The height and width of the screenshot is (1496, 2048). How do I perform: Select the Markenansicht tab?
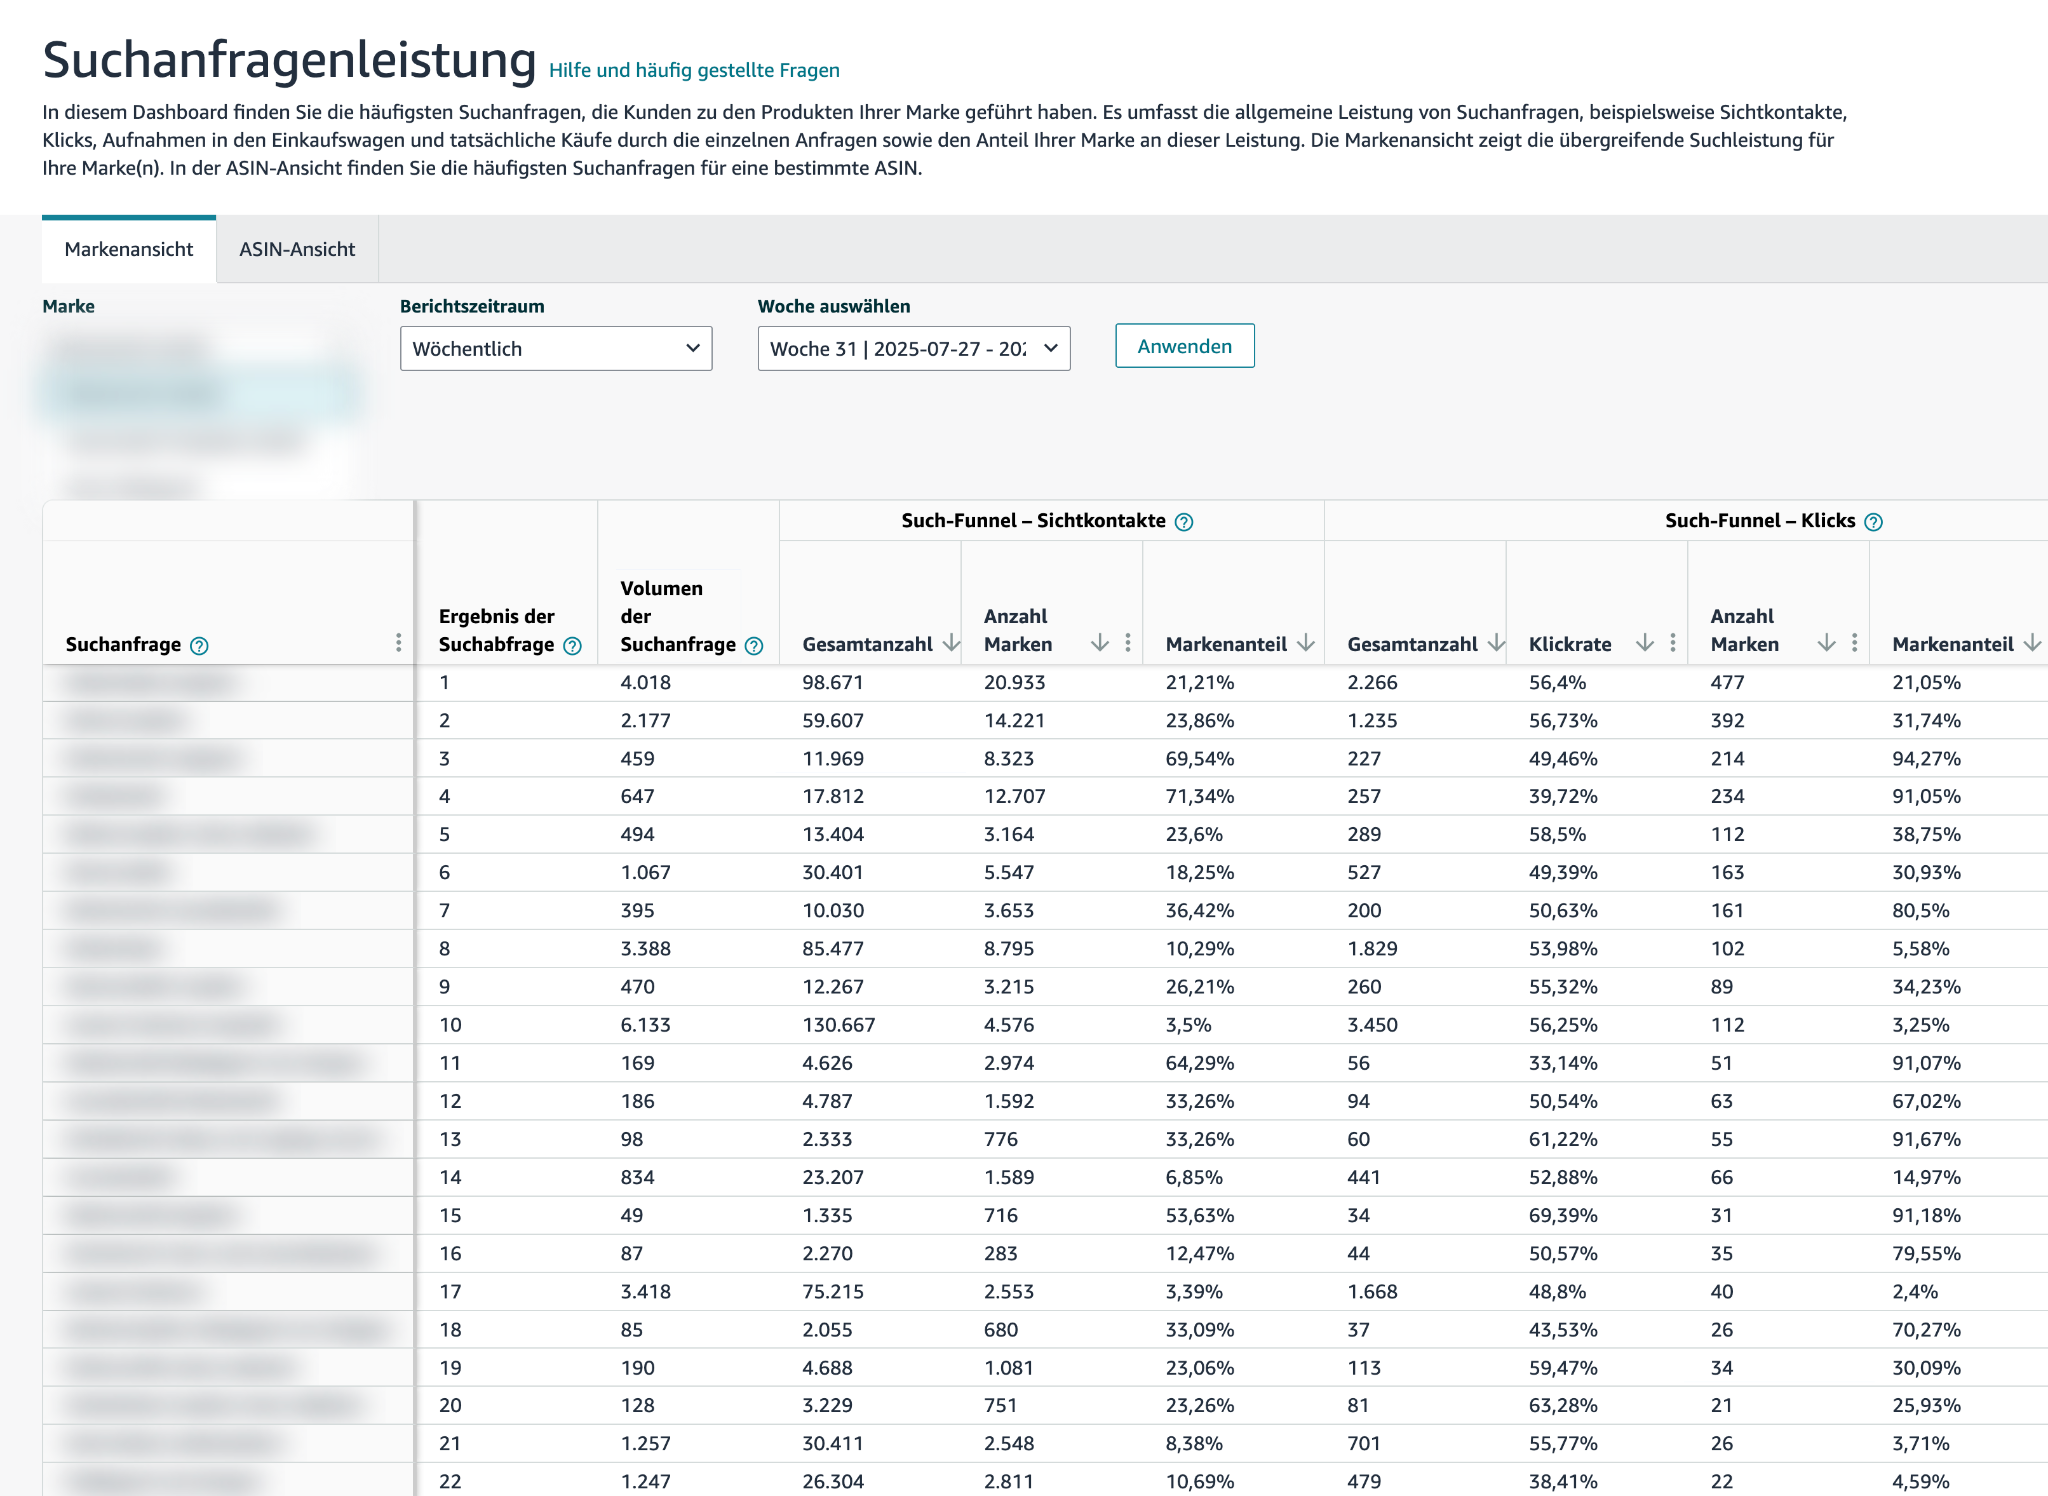click(x=129, y=250)
